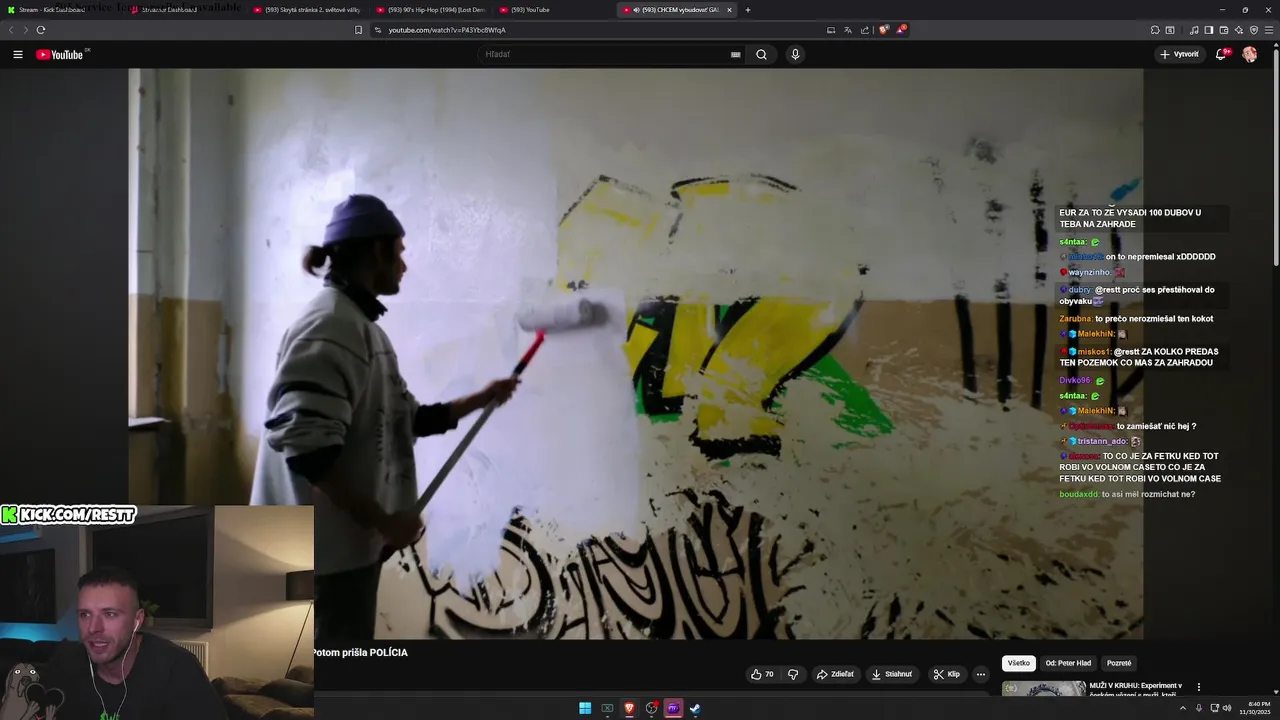This screenshot has height=720, width=1280.
Task: Open the translate page icon
Action: point(848,30)
